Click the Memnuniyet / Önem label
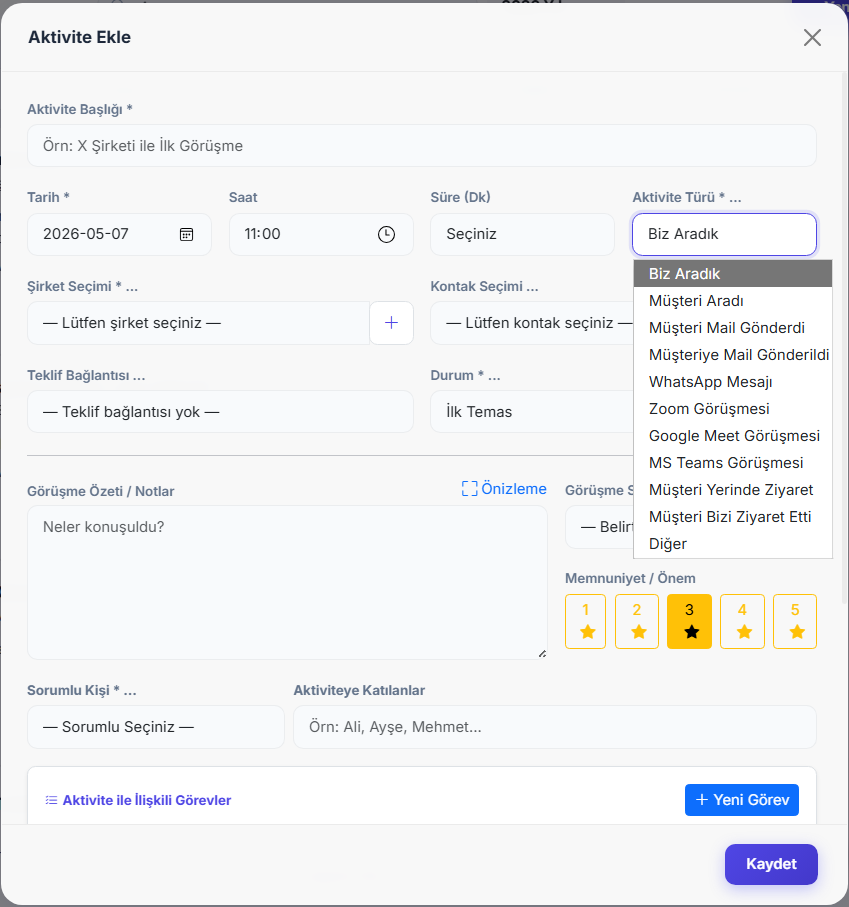Image resolution: width=849 pixels, height=907 pixels. click(630, 578)
